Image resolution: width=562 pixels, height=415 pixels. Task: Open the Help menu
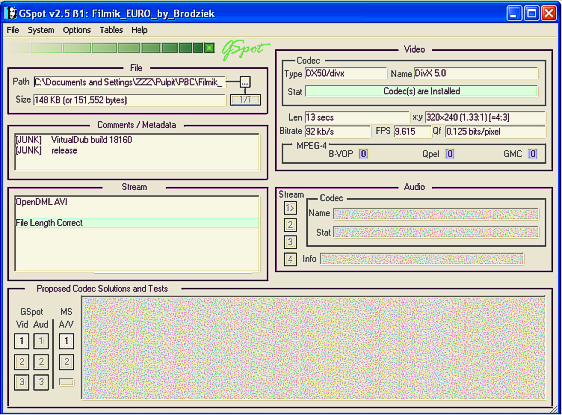click(x=139, y=30)
